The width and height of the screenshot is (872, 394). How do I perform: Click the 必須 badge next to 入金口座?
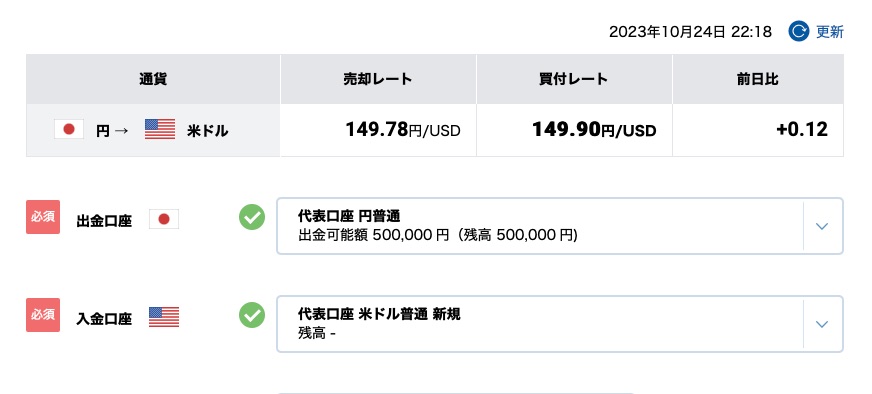pyautogui.click(x=43, y=315)
